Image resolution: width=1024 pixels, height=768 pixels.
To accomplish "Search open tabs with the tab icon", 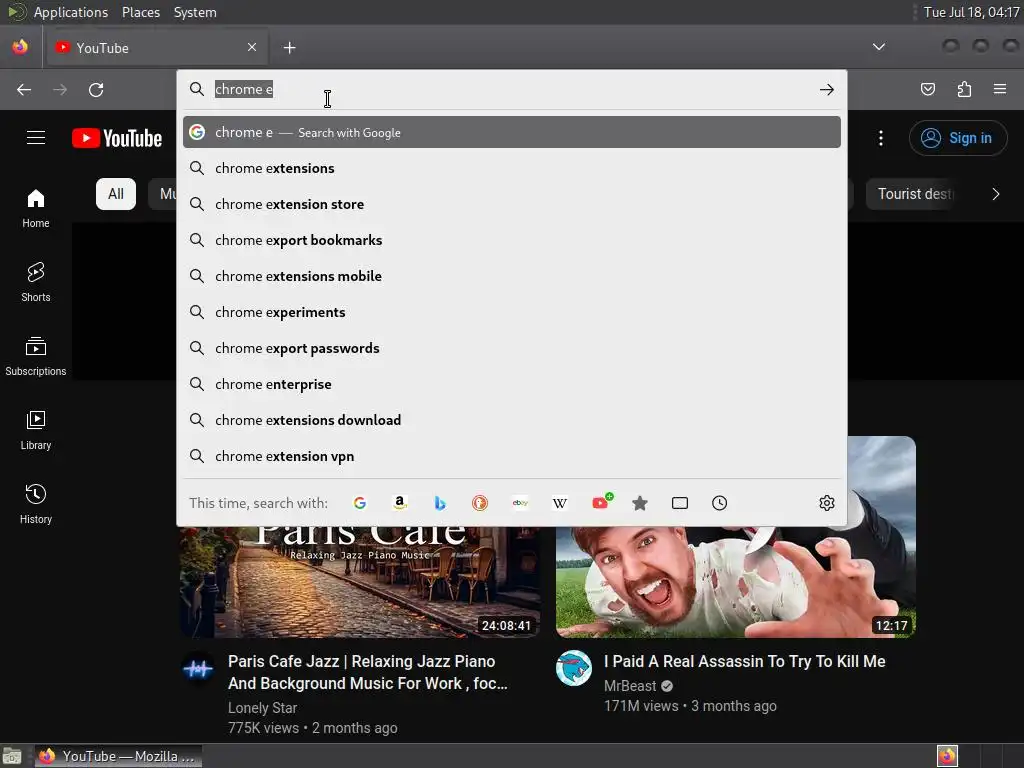I will pyautogui.click(x=680, y=503).
